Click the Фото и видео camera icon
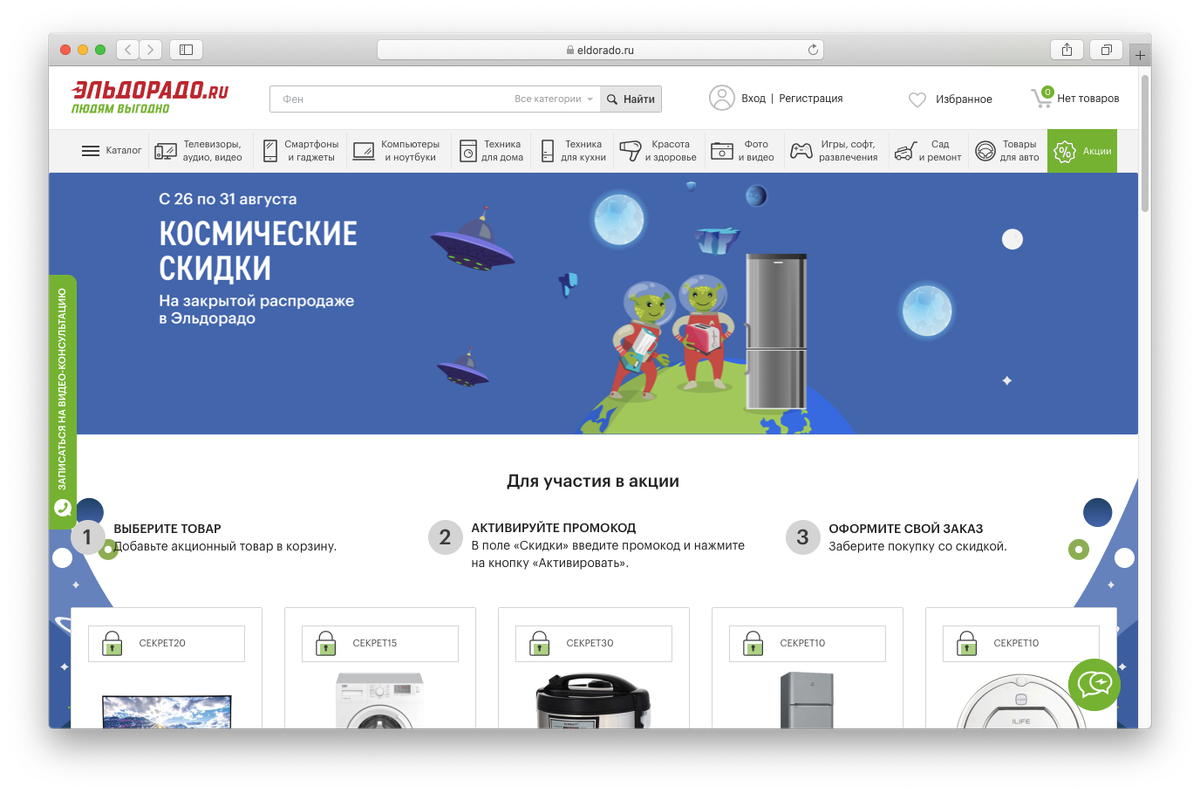 [x=722, y=151]
